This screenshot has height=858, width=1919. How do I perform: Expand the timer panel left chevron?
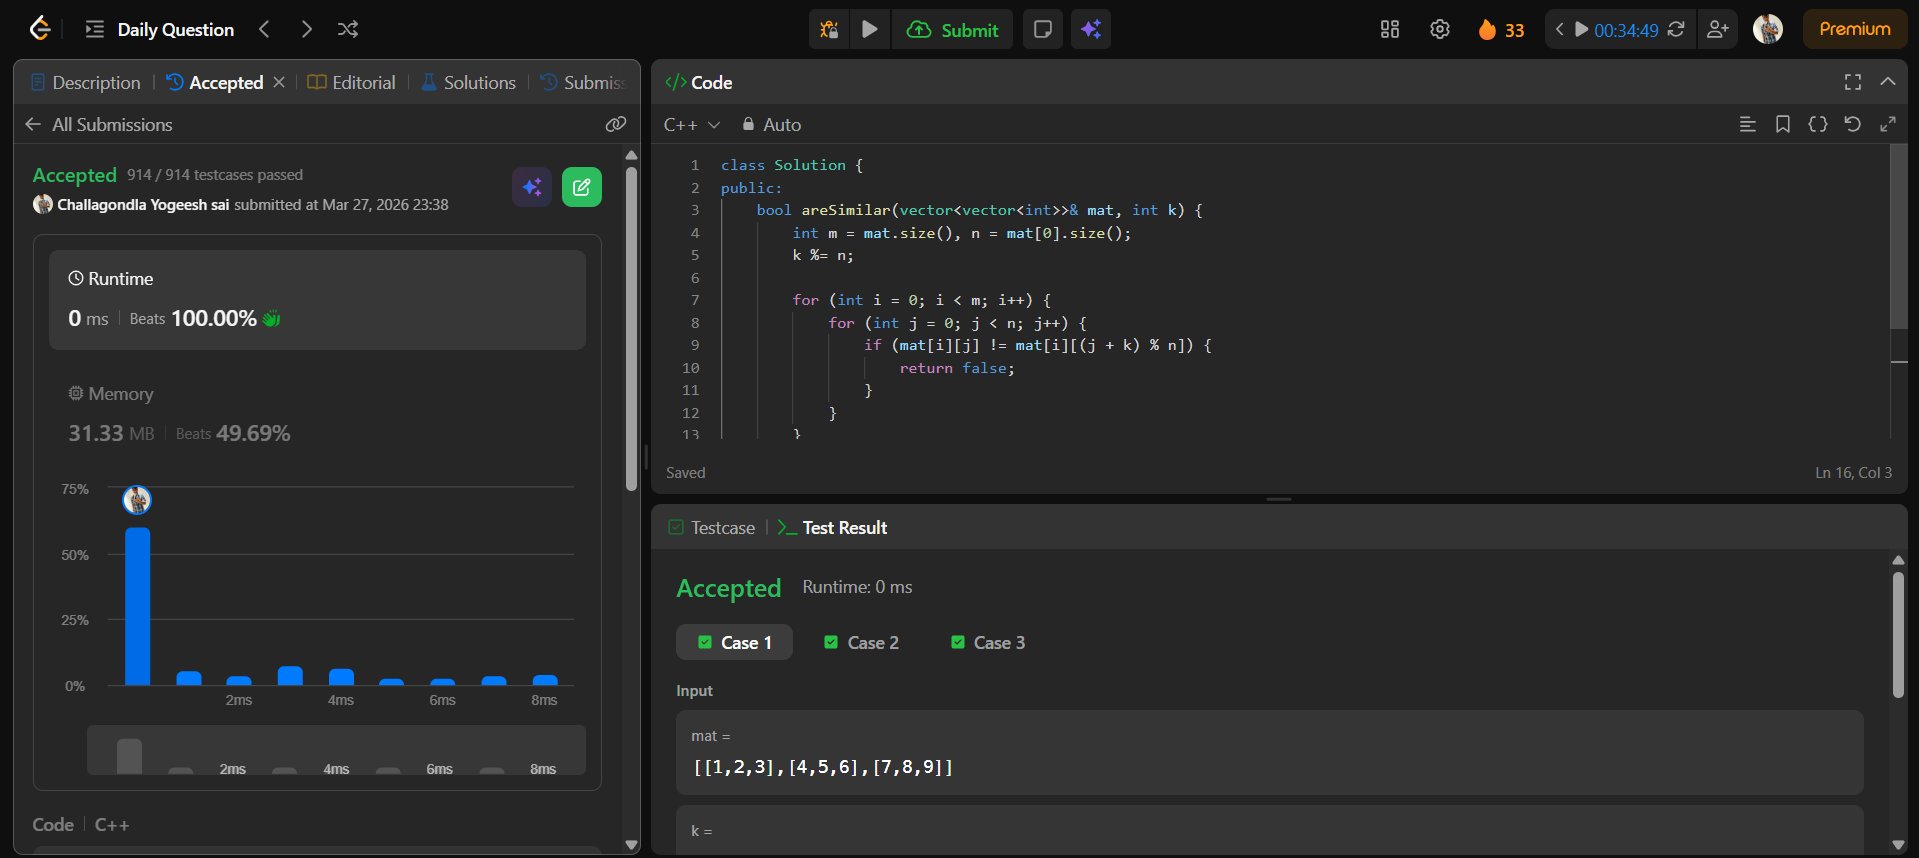(x=1559, y=29)
